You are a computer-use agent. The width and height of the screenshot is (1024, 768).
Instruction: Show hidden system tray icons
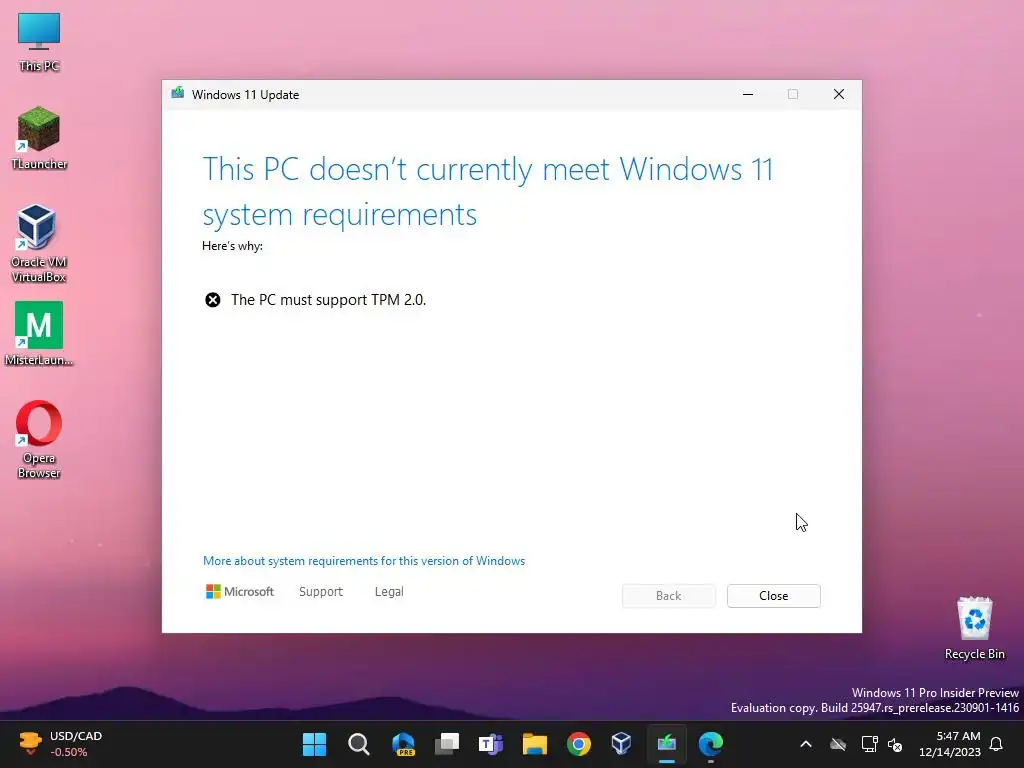(x=806, y=744)
